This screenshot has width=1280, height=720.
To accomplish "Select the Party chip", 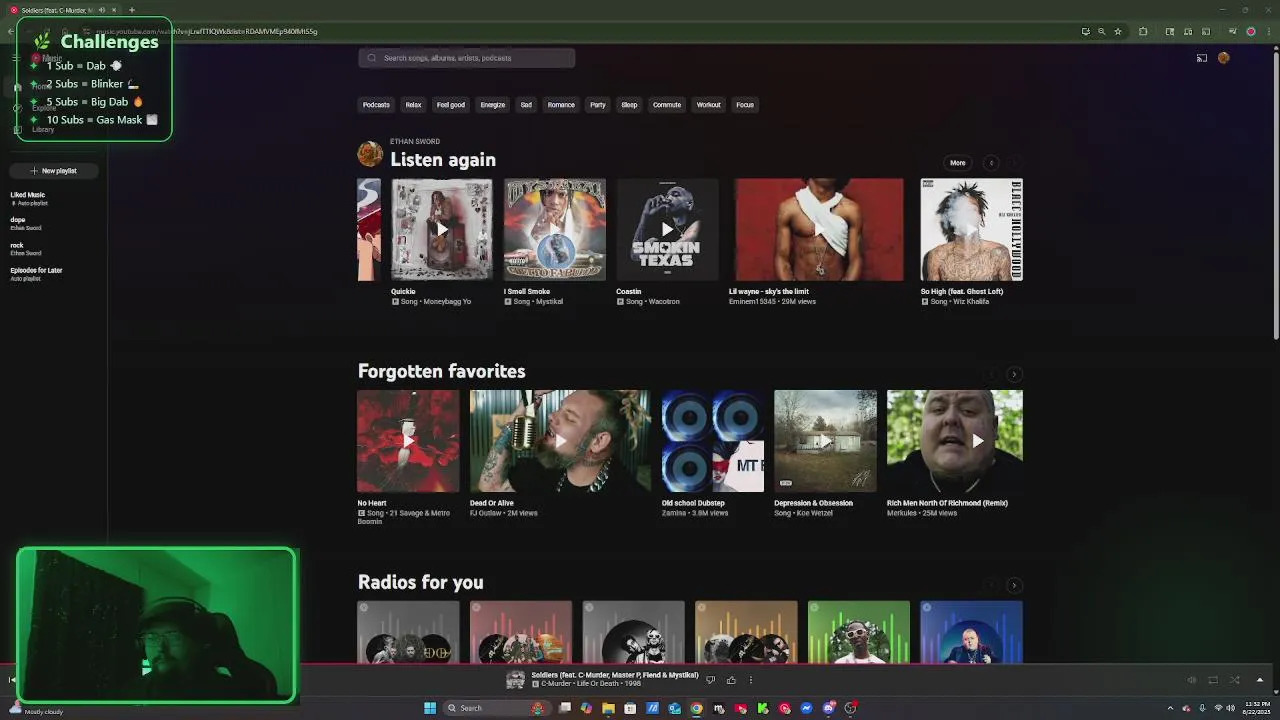I will click(x=598, y=105).
